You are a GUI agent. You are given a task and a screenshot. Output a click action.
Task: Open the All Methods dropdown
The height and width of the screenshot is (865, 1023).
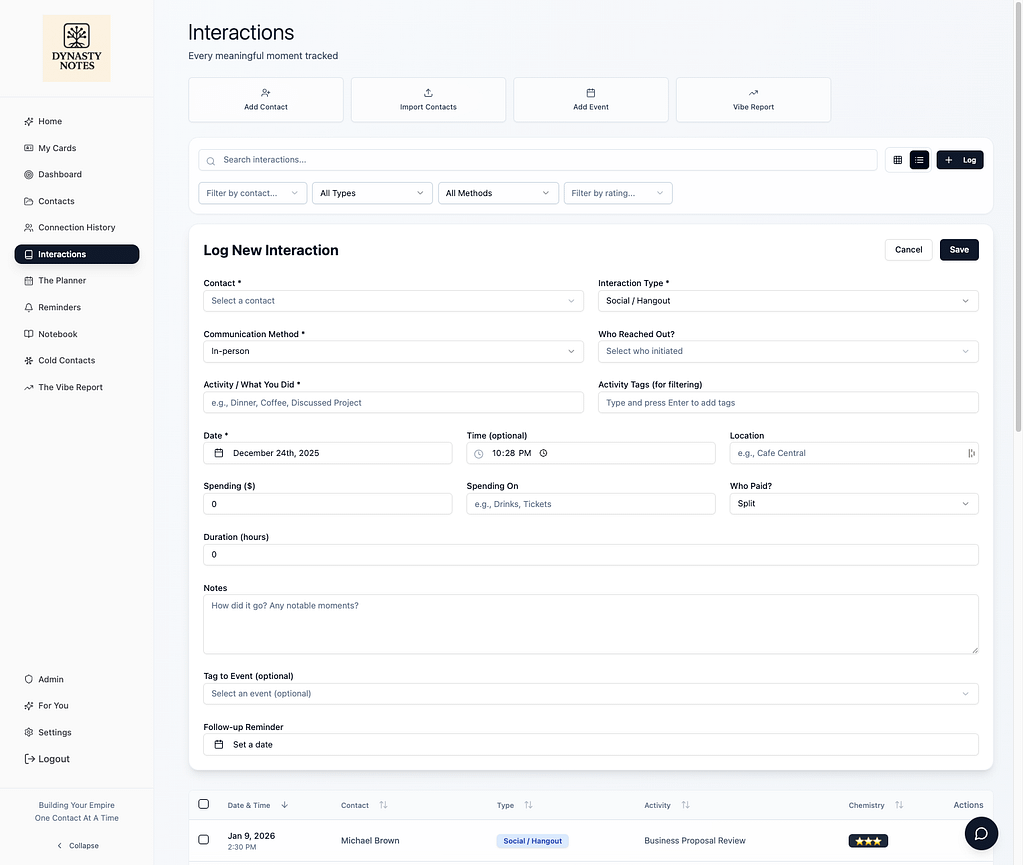497,192
